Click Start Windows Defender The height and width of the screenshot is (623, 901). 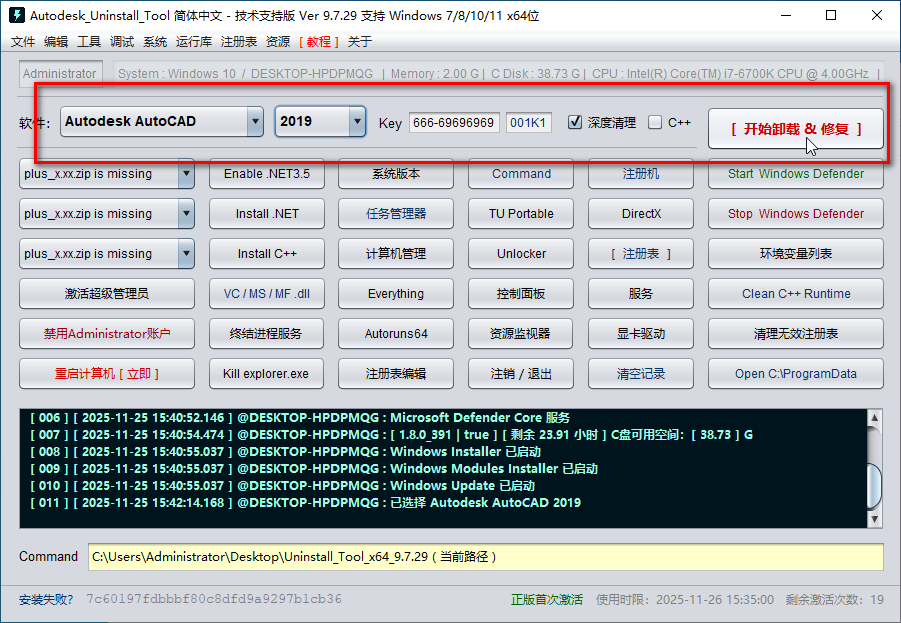coord(795,174)
